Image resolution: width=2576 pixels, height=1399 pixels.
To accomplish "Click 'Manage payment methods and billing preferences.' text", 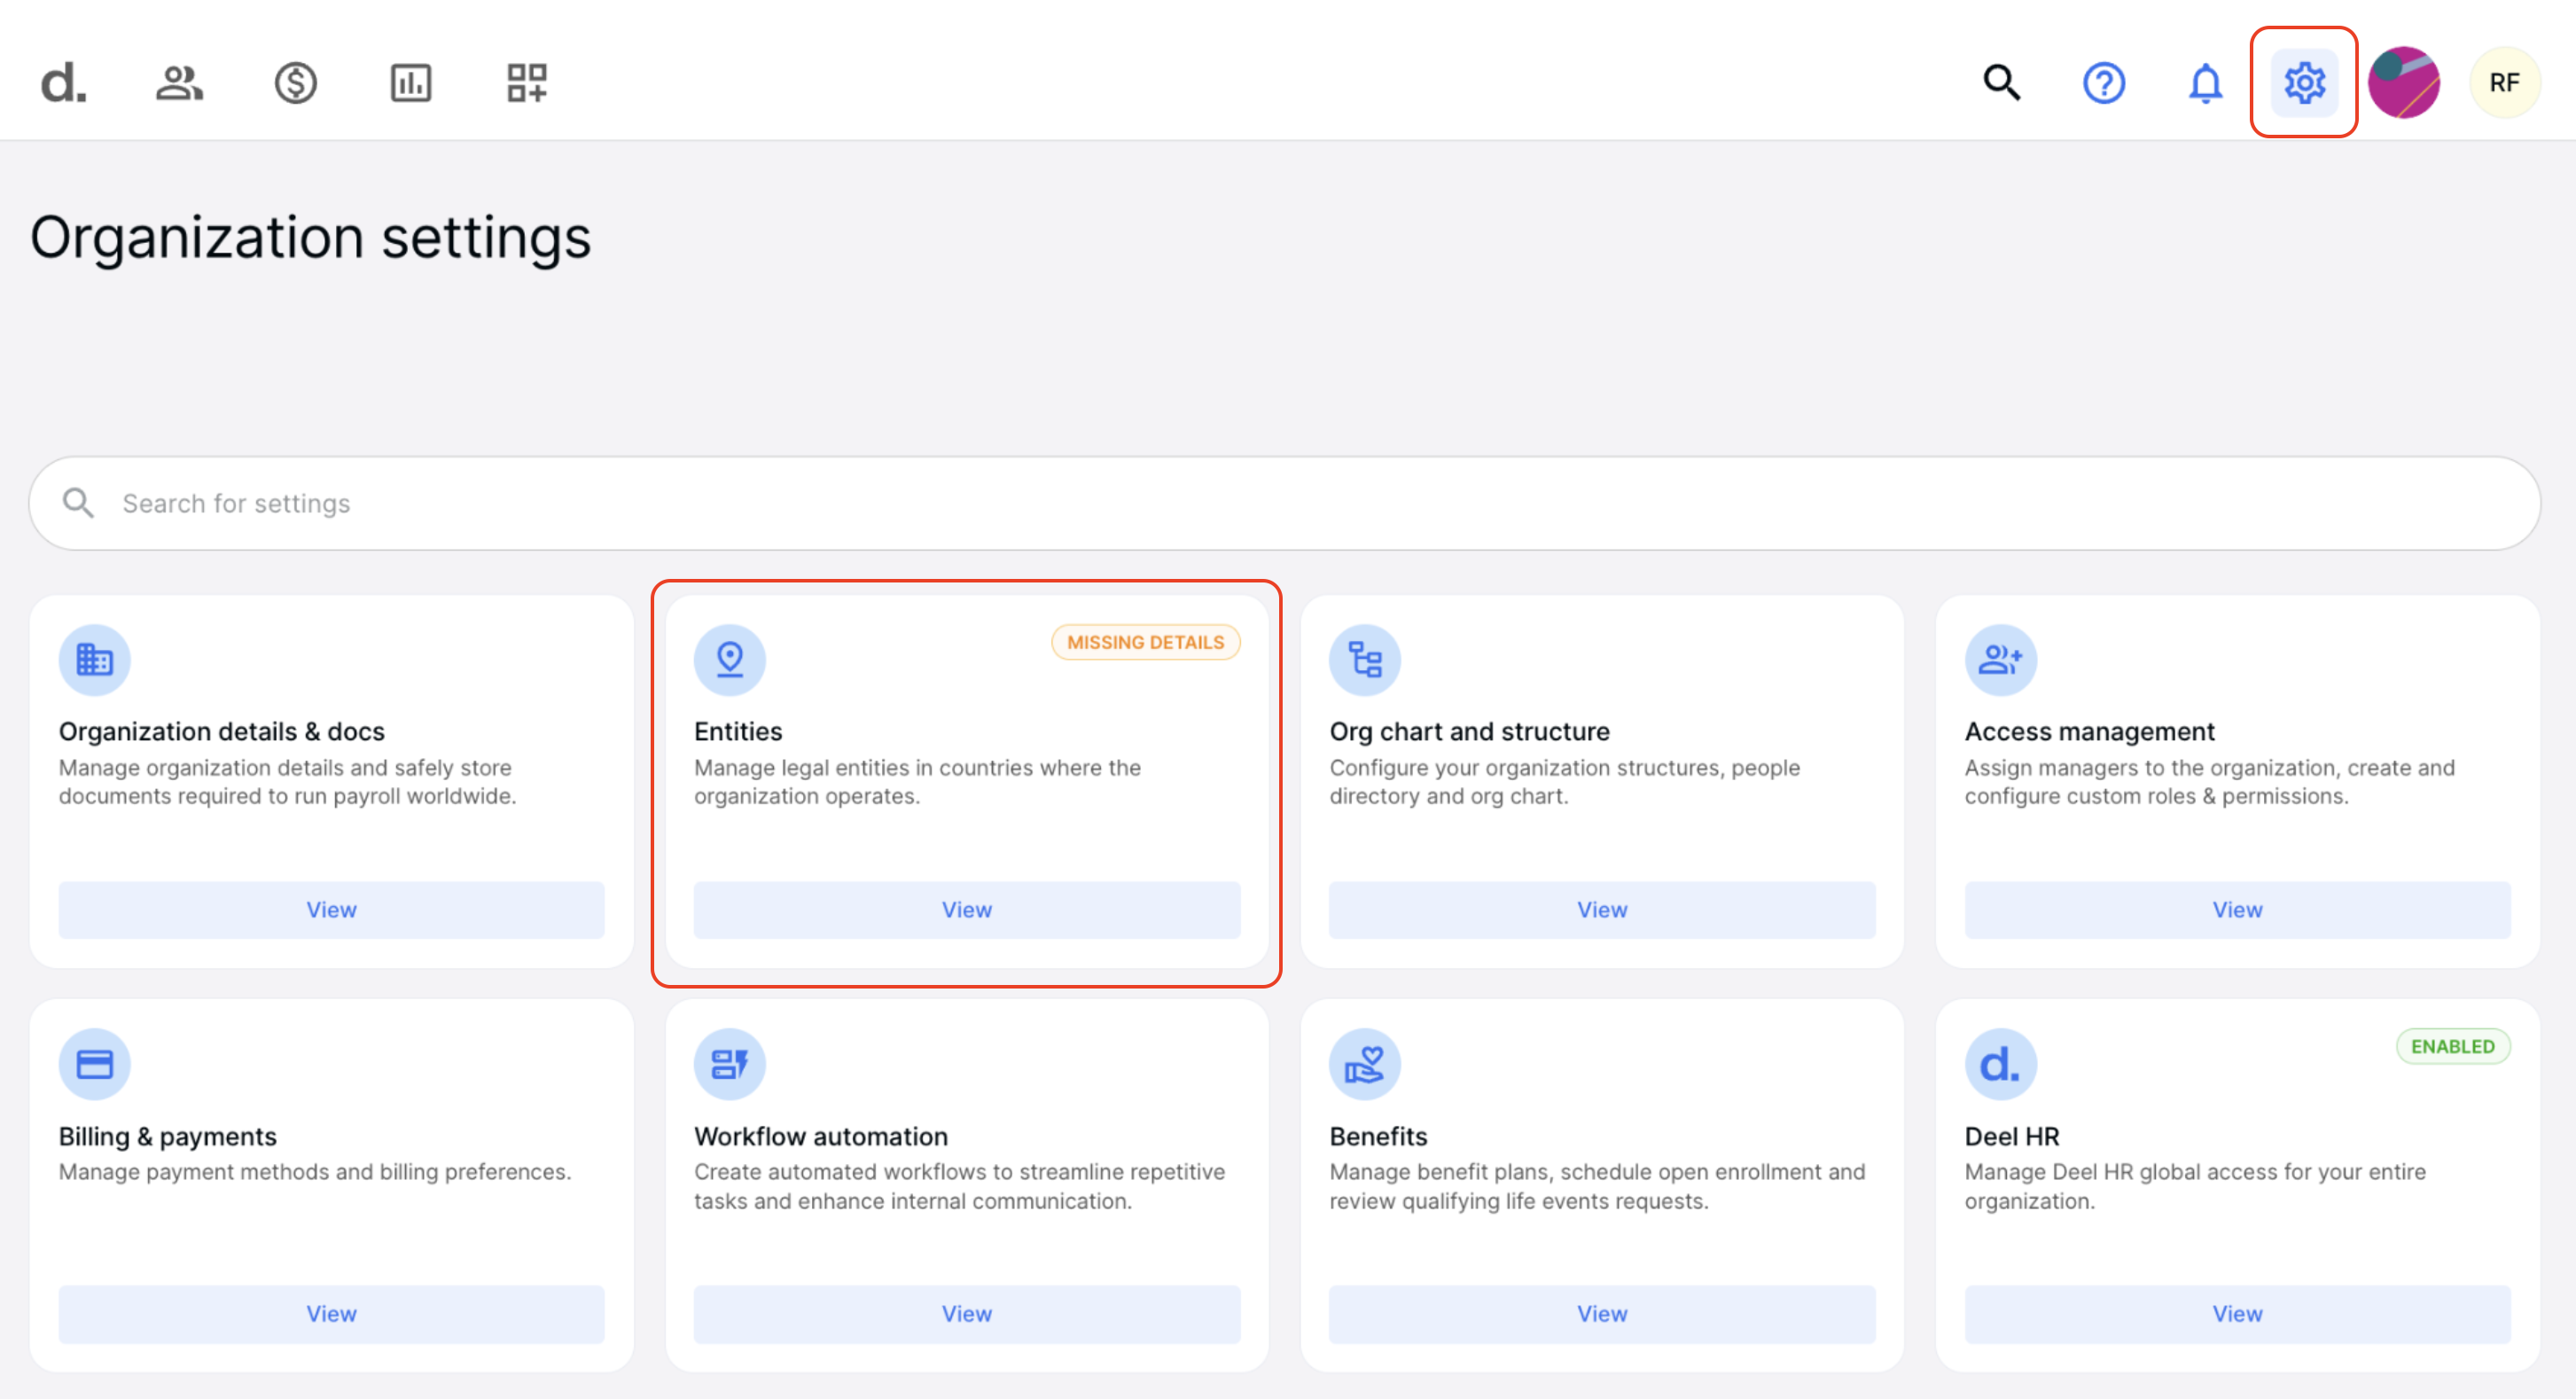I will [315, 1171].
